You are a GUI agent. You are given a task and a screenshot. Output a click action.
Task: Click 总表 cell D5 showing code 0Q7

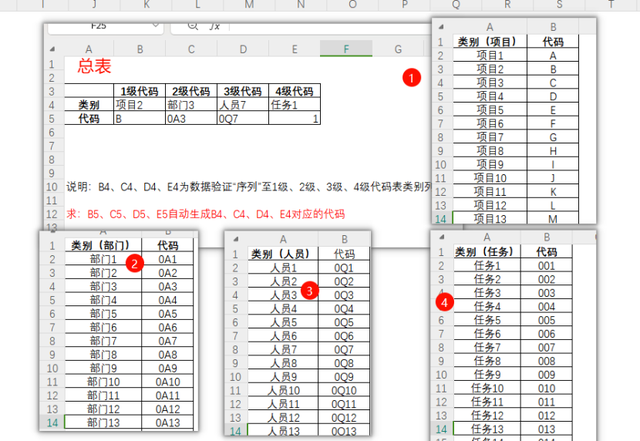click(x=243, y=118)
